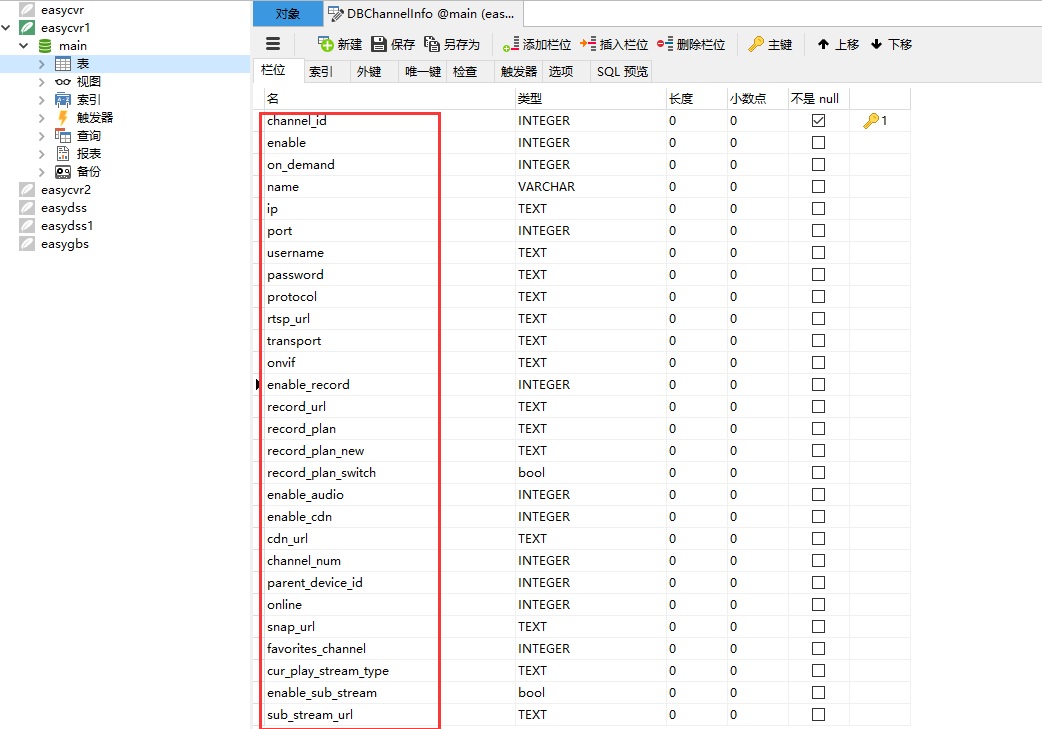The height and width of the screenshot is (729, 1042).
Task: Open the SQL 预览 tab
Action: tap(622, 72)
